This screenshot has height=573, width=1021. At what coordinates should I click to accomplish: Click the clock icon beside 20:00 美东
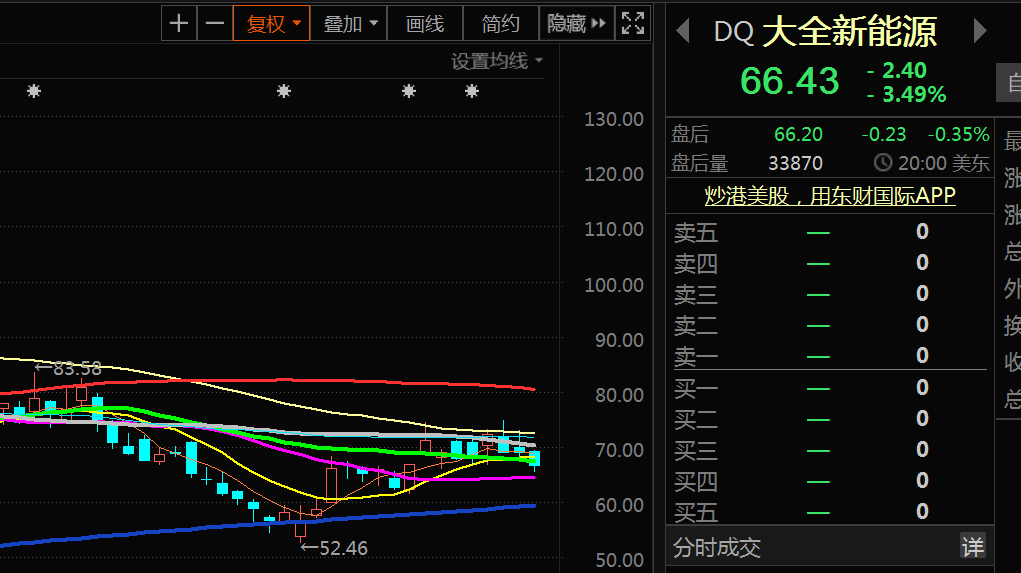tap(882, 162)
